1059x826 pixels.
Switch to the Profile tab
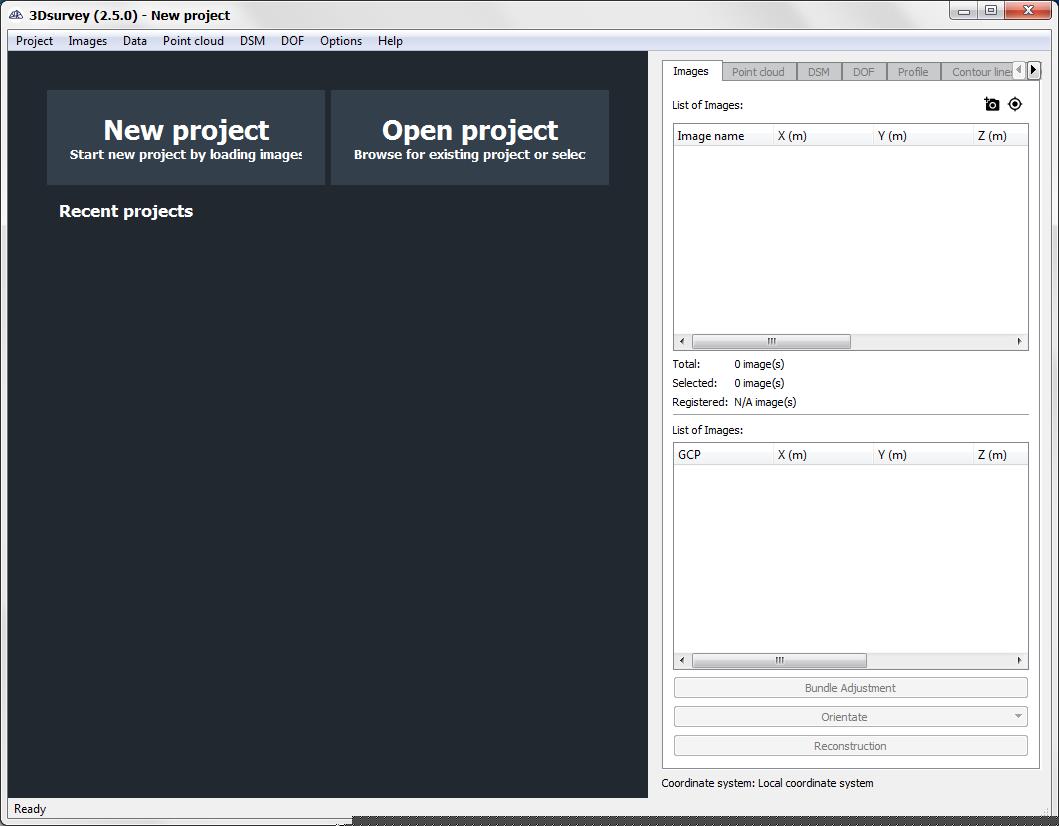(x=913, y=72)
